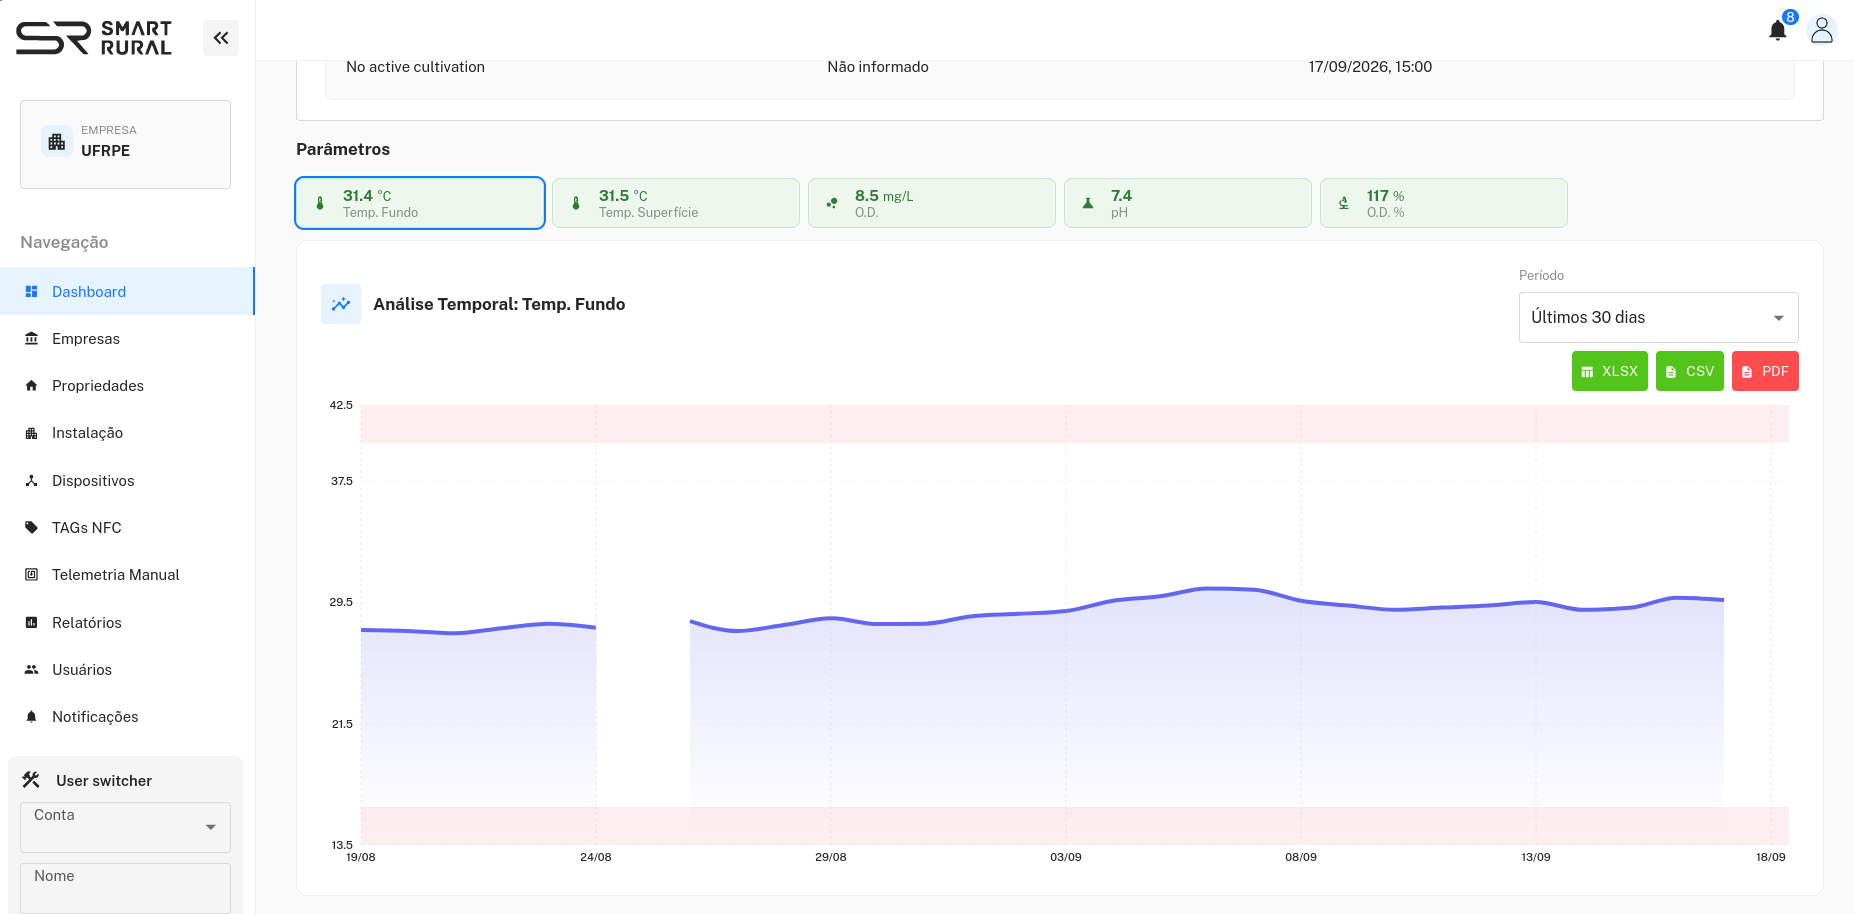Viewport: 1854px width, 914px height.
Task: Navigate to Propriedades
Action: pyautogui.click(x=127, y=386)
